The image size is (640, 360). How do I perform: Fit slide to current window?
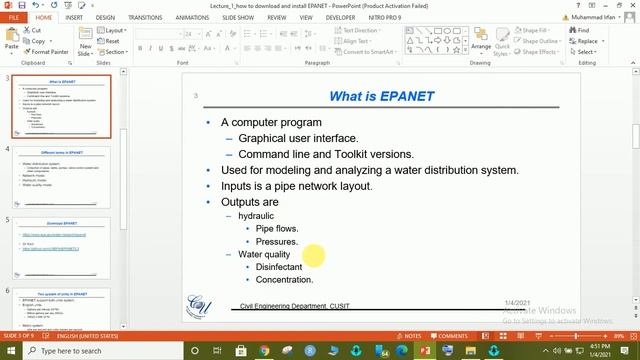click(x=633, y=336)
